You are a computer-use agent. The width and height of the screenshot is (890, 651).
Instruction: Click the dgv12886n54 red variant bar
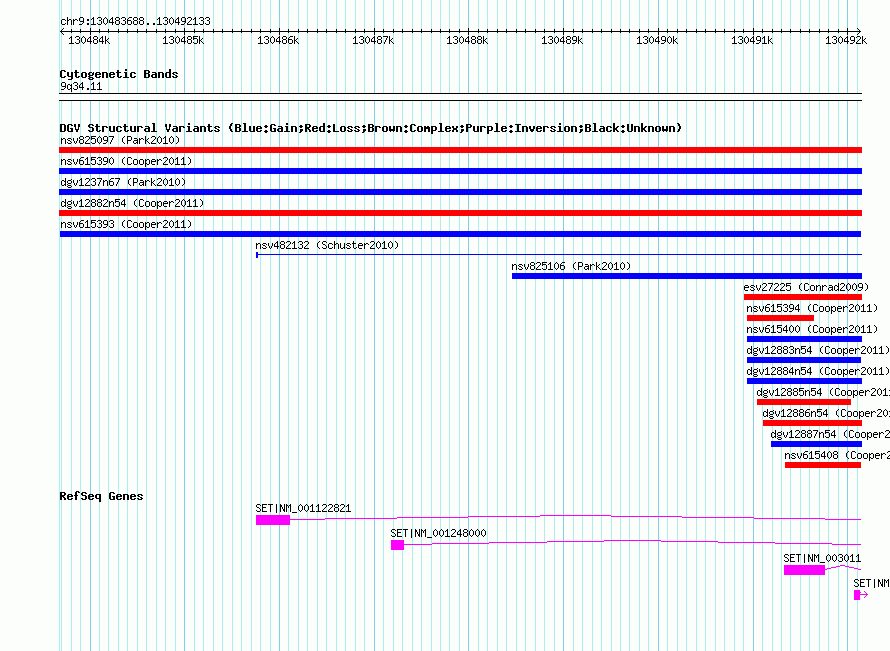coord(812,423)
